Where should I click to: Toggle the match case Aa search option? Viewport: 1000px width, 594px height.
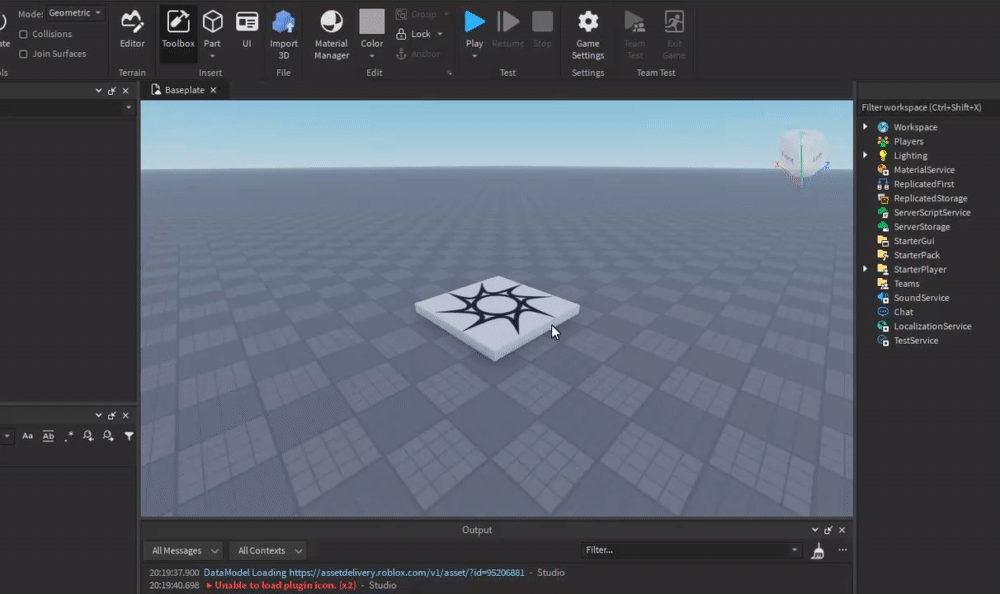pos(27,436)
